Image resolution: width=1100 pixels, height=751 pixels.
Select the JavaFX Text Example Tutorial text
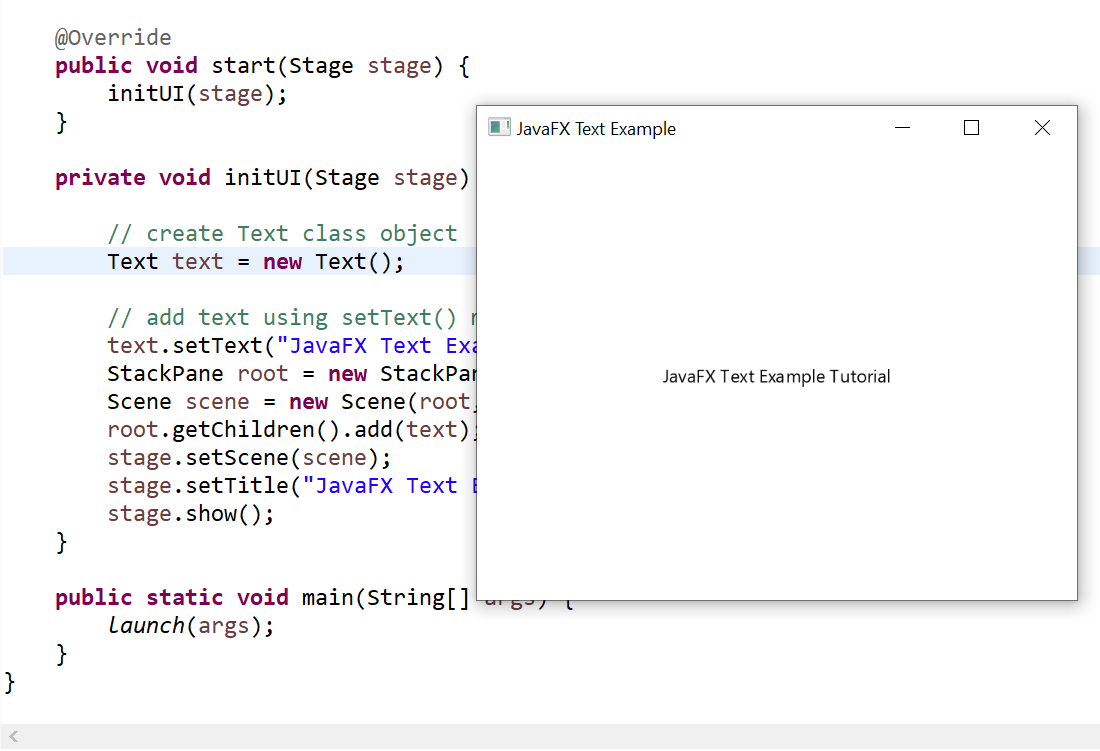[x=777, y=377]
